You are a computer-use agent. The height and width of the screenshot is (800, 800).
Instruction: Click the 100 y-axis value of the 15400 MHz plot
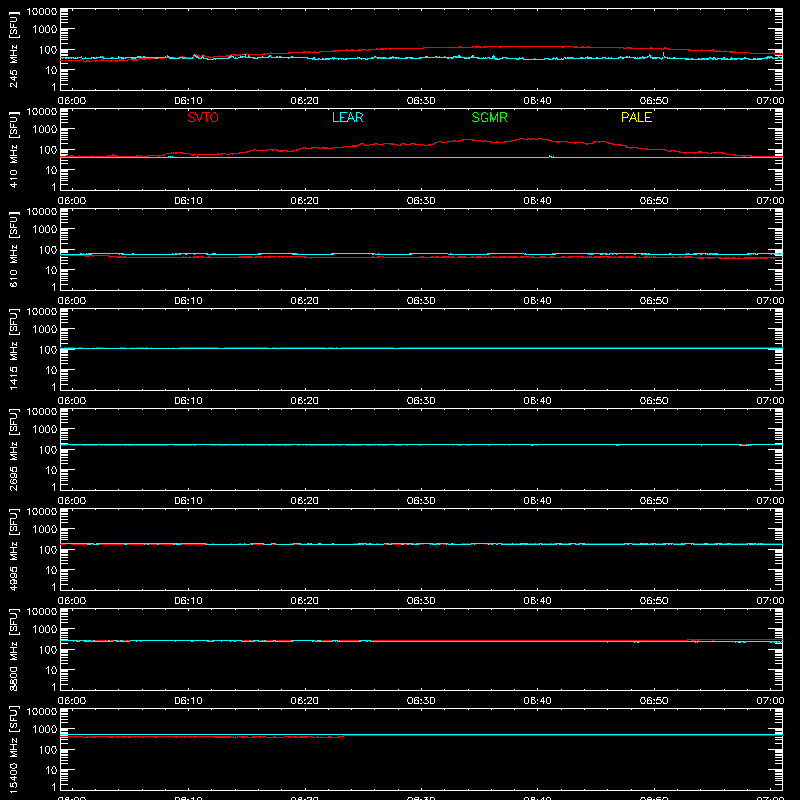point(48,750)
